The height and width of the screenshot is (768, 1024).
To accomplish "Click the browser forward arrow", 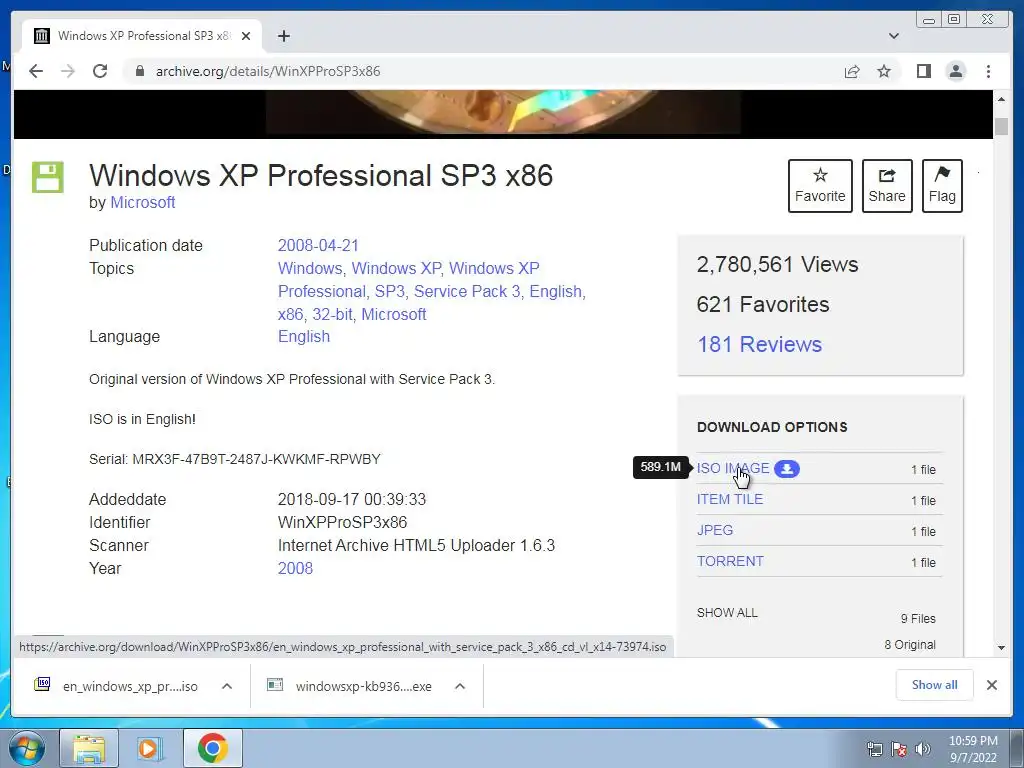I will click(68, 71).
